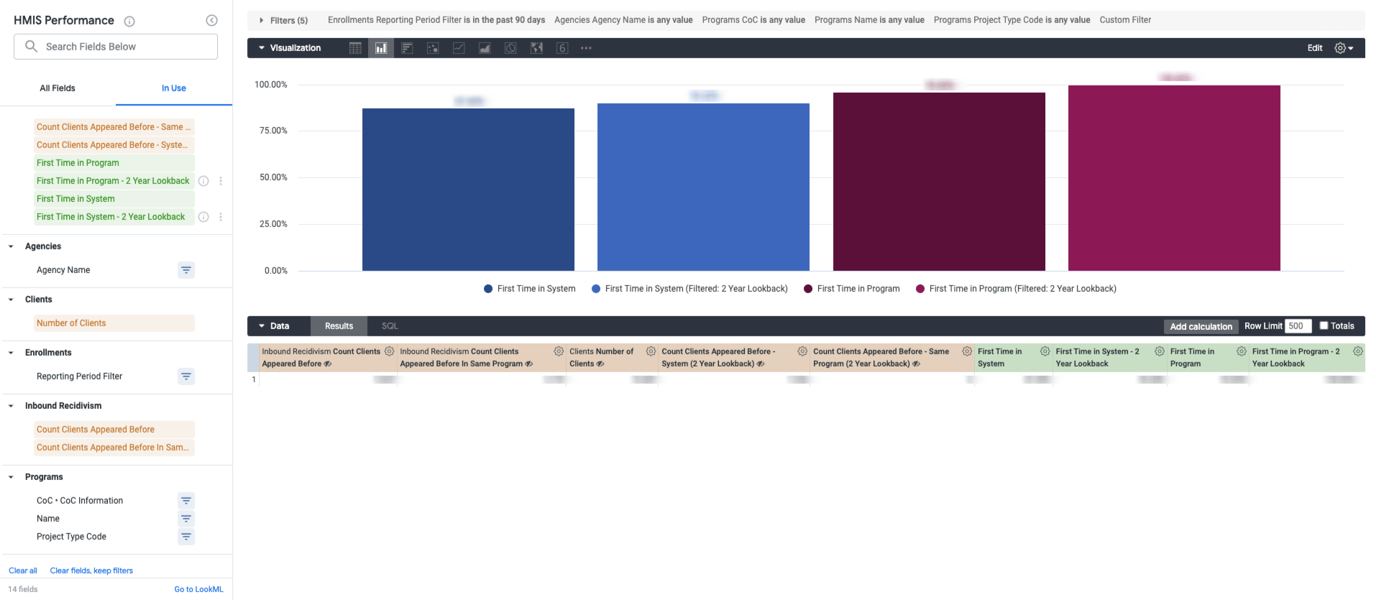The height and width of the screenshot is (600, 1376).
Task: Select the column chart visualization type
Action: tap(381, 47)
